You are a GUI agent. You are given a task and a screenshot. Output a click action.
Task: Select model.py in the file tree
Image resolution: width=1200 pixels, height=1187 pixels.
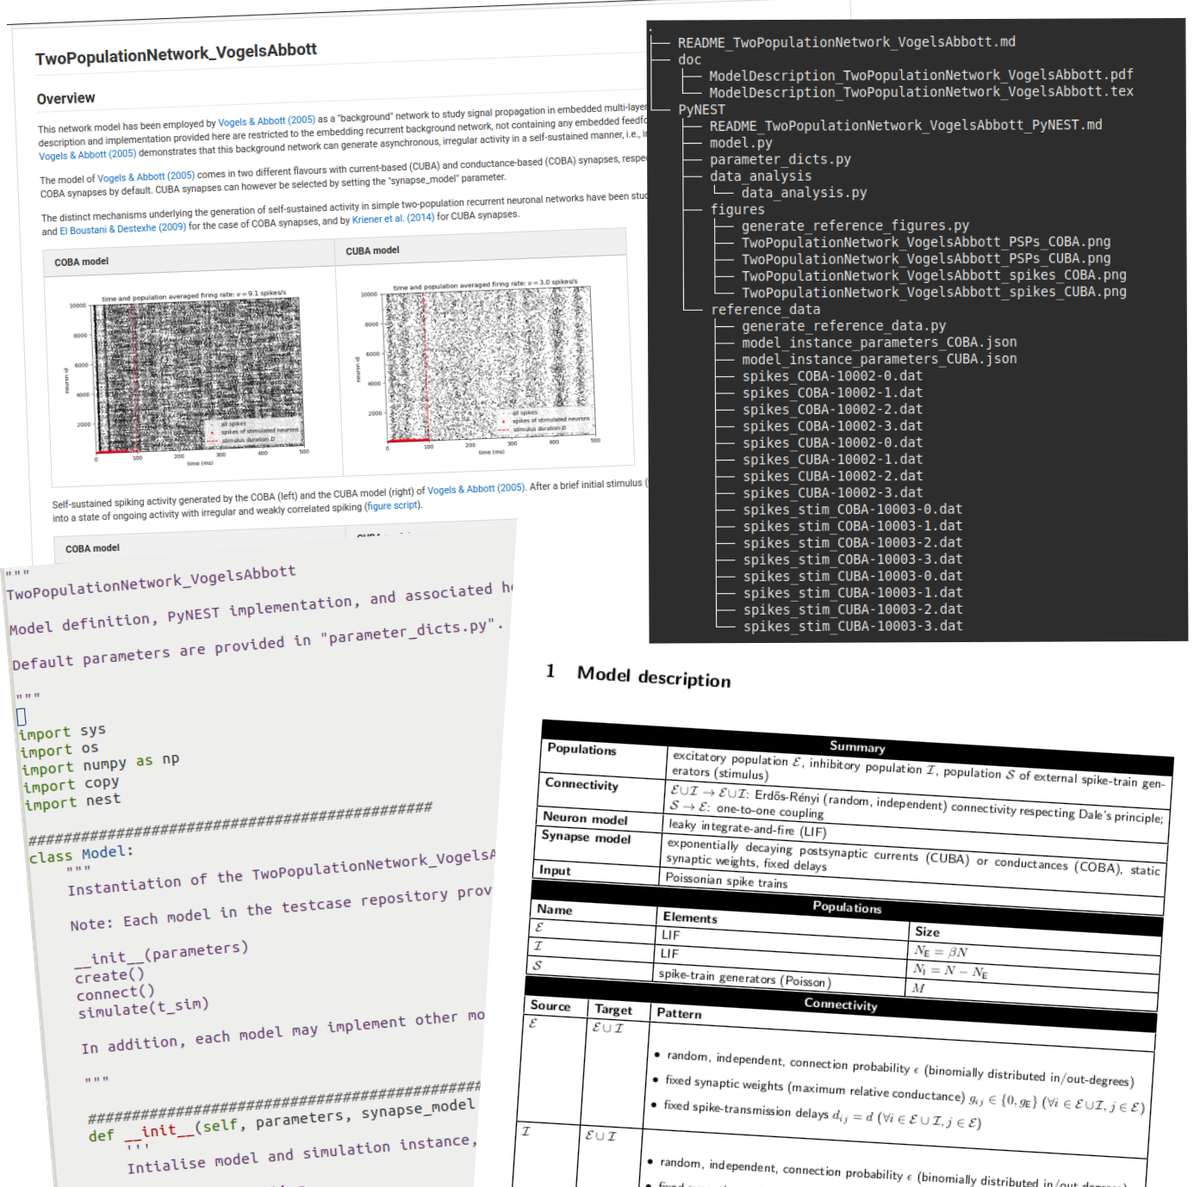741,142
